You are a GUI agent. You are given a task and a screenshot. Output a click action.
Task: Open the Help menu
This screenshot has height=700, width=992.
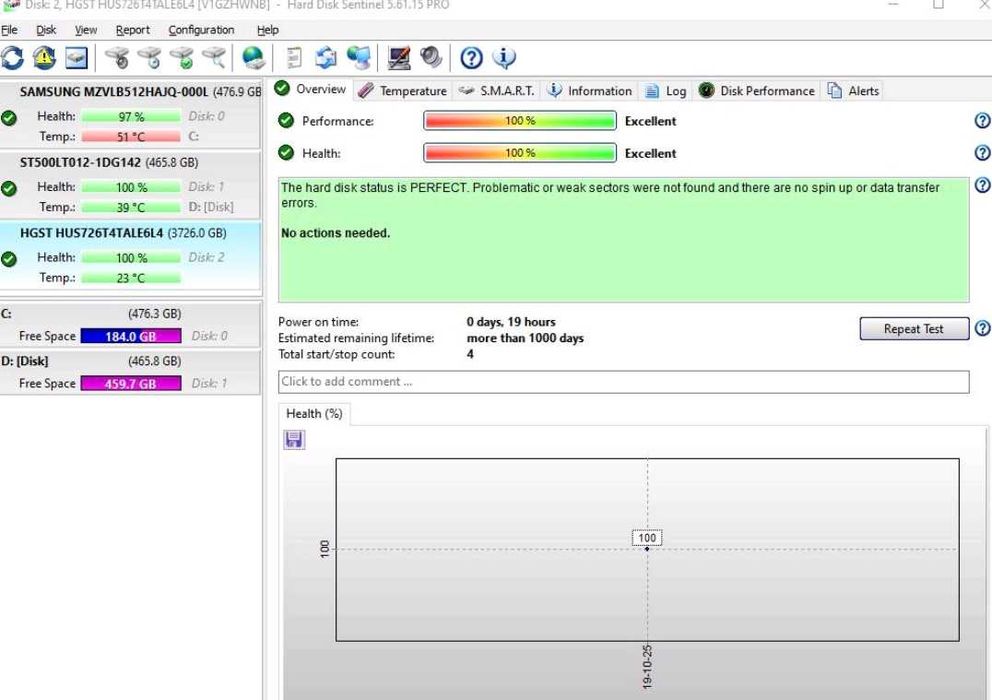pyautogui.click(x=268, y=30)
